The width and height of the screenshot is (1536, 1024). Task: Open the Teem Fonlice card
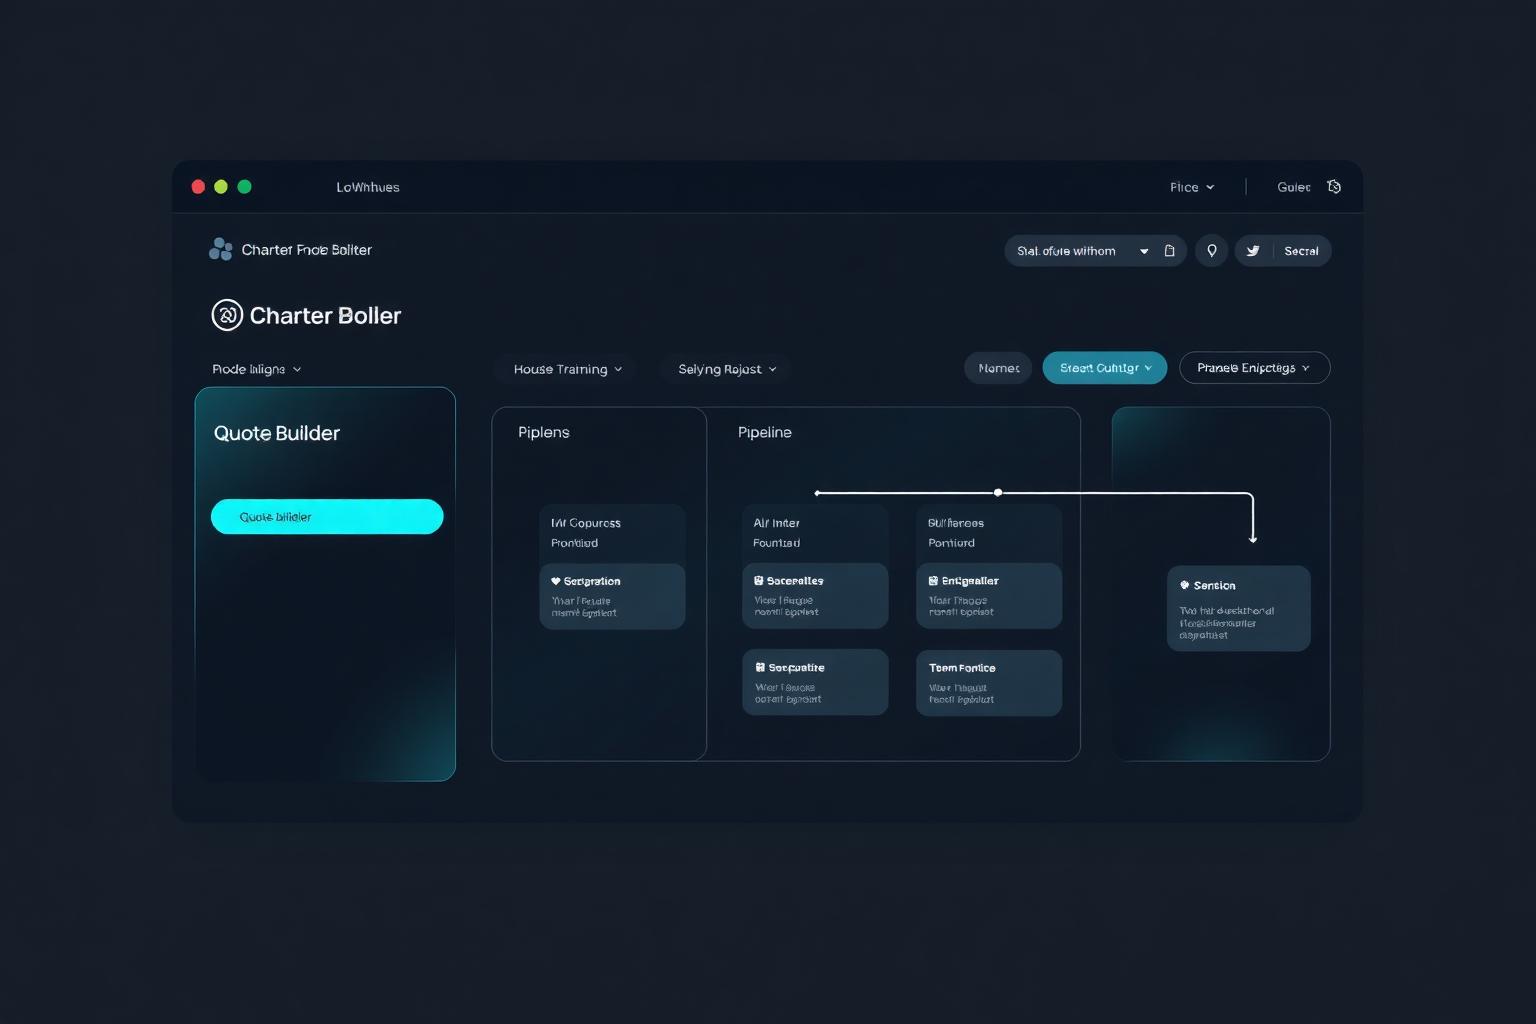tap(989, 682)
